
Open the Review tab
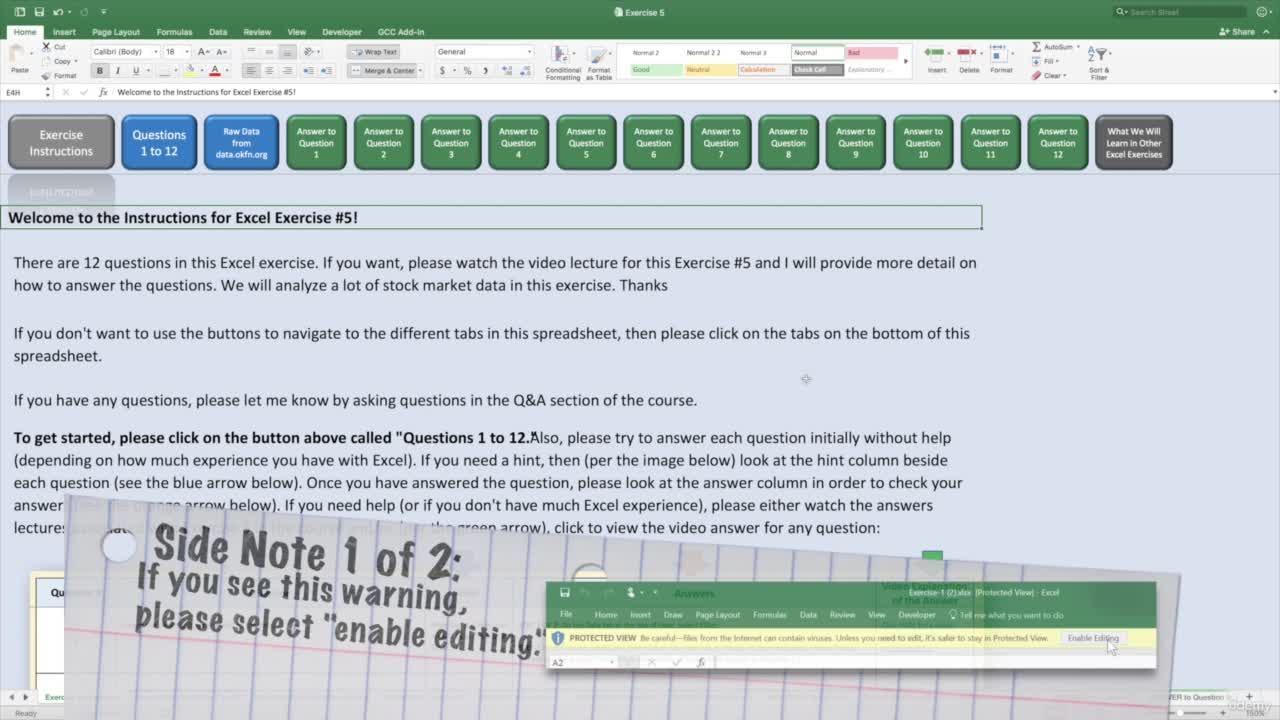(257, 31)
